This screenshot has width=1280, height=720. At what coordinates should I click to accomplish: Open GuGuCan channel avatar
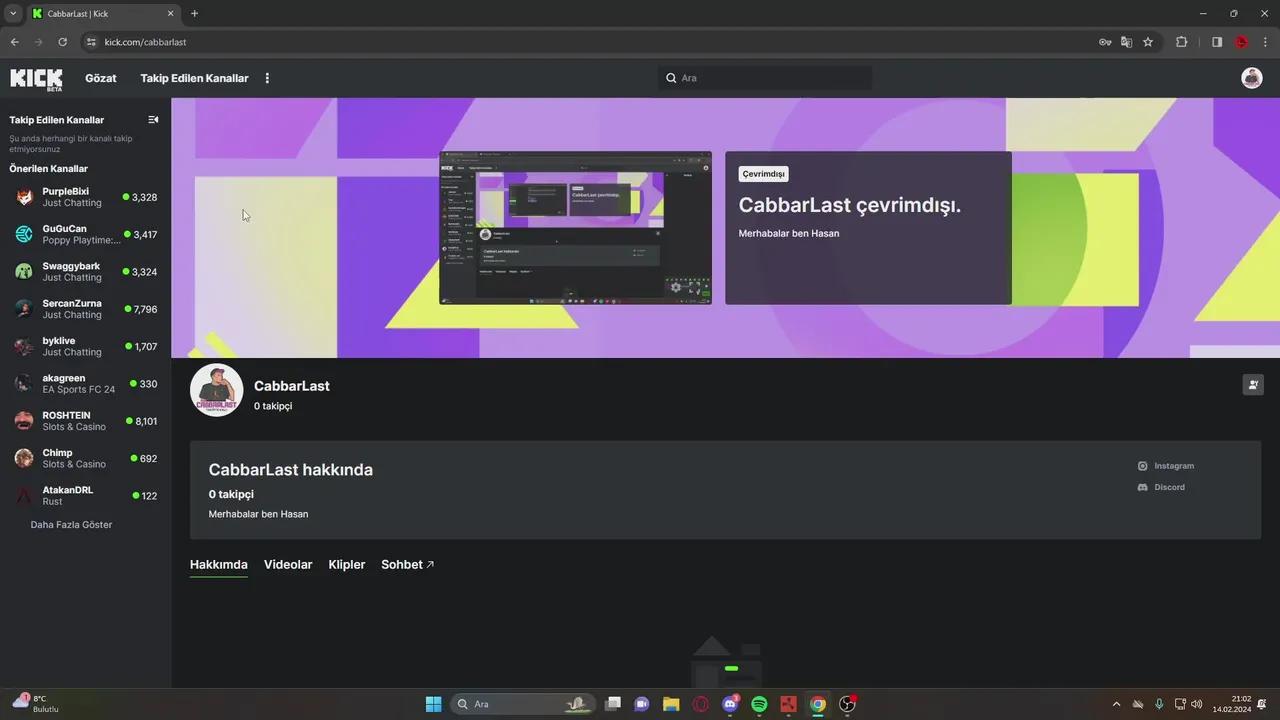click(x=24, y=234)
